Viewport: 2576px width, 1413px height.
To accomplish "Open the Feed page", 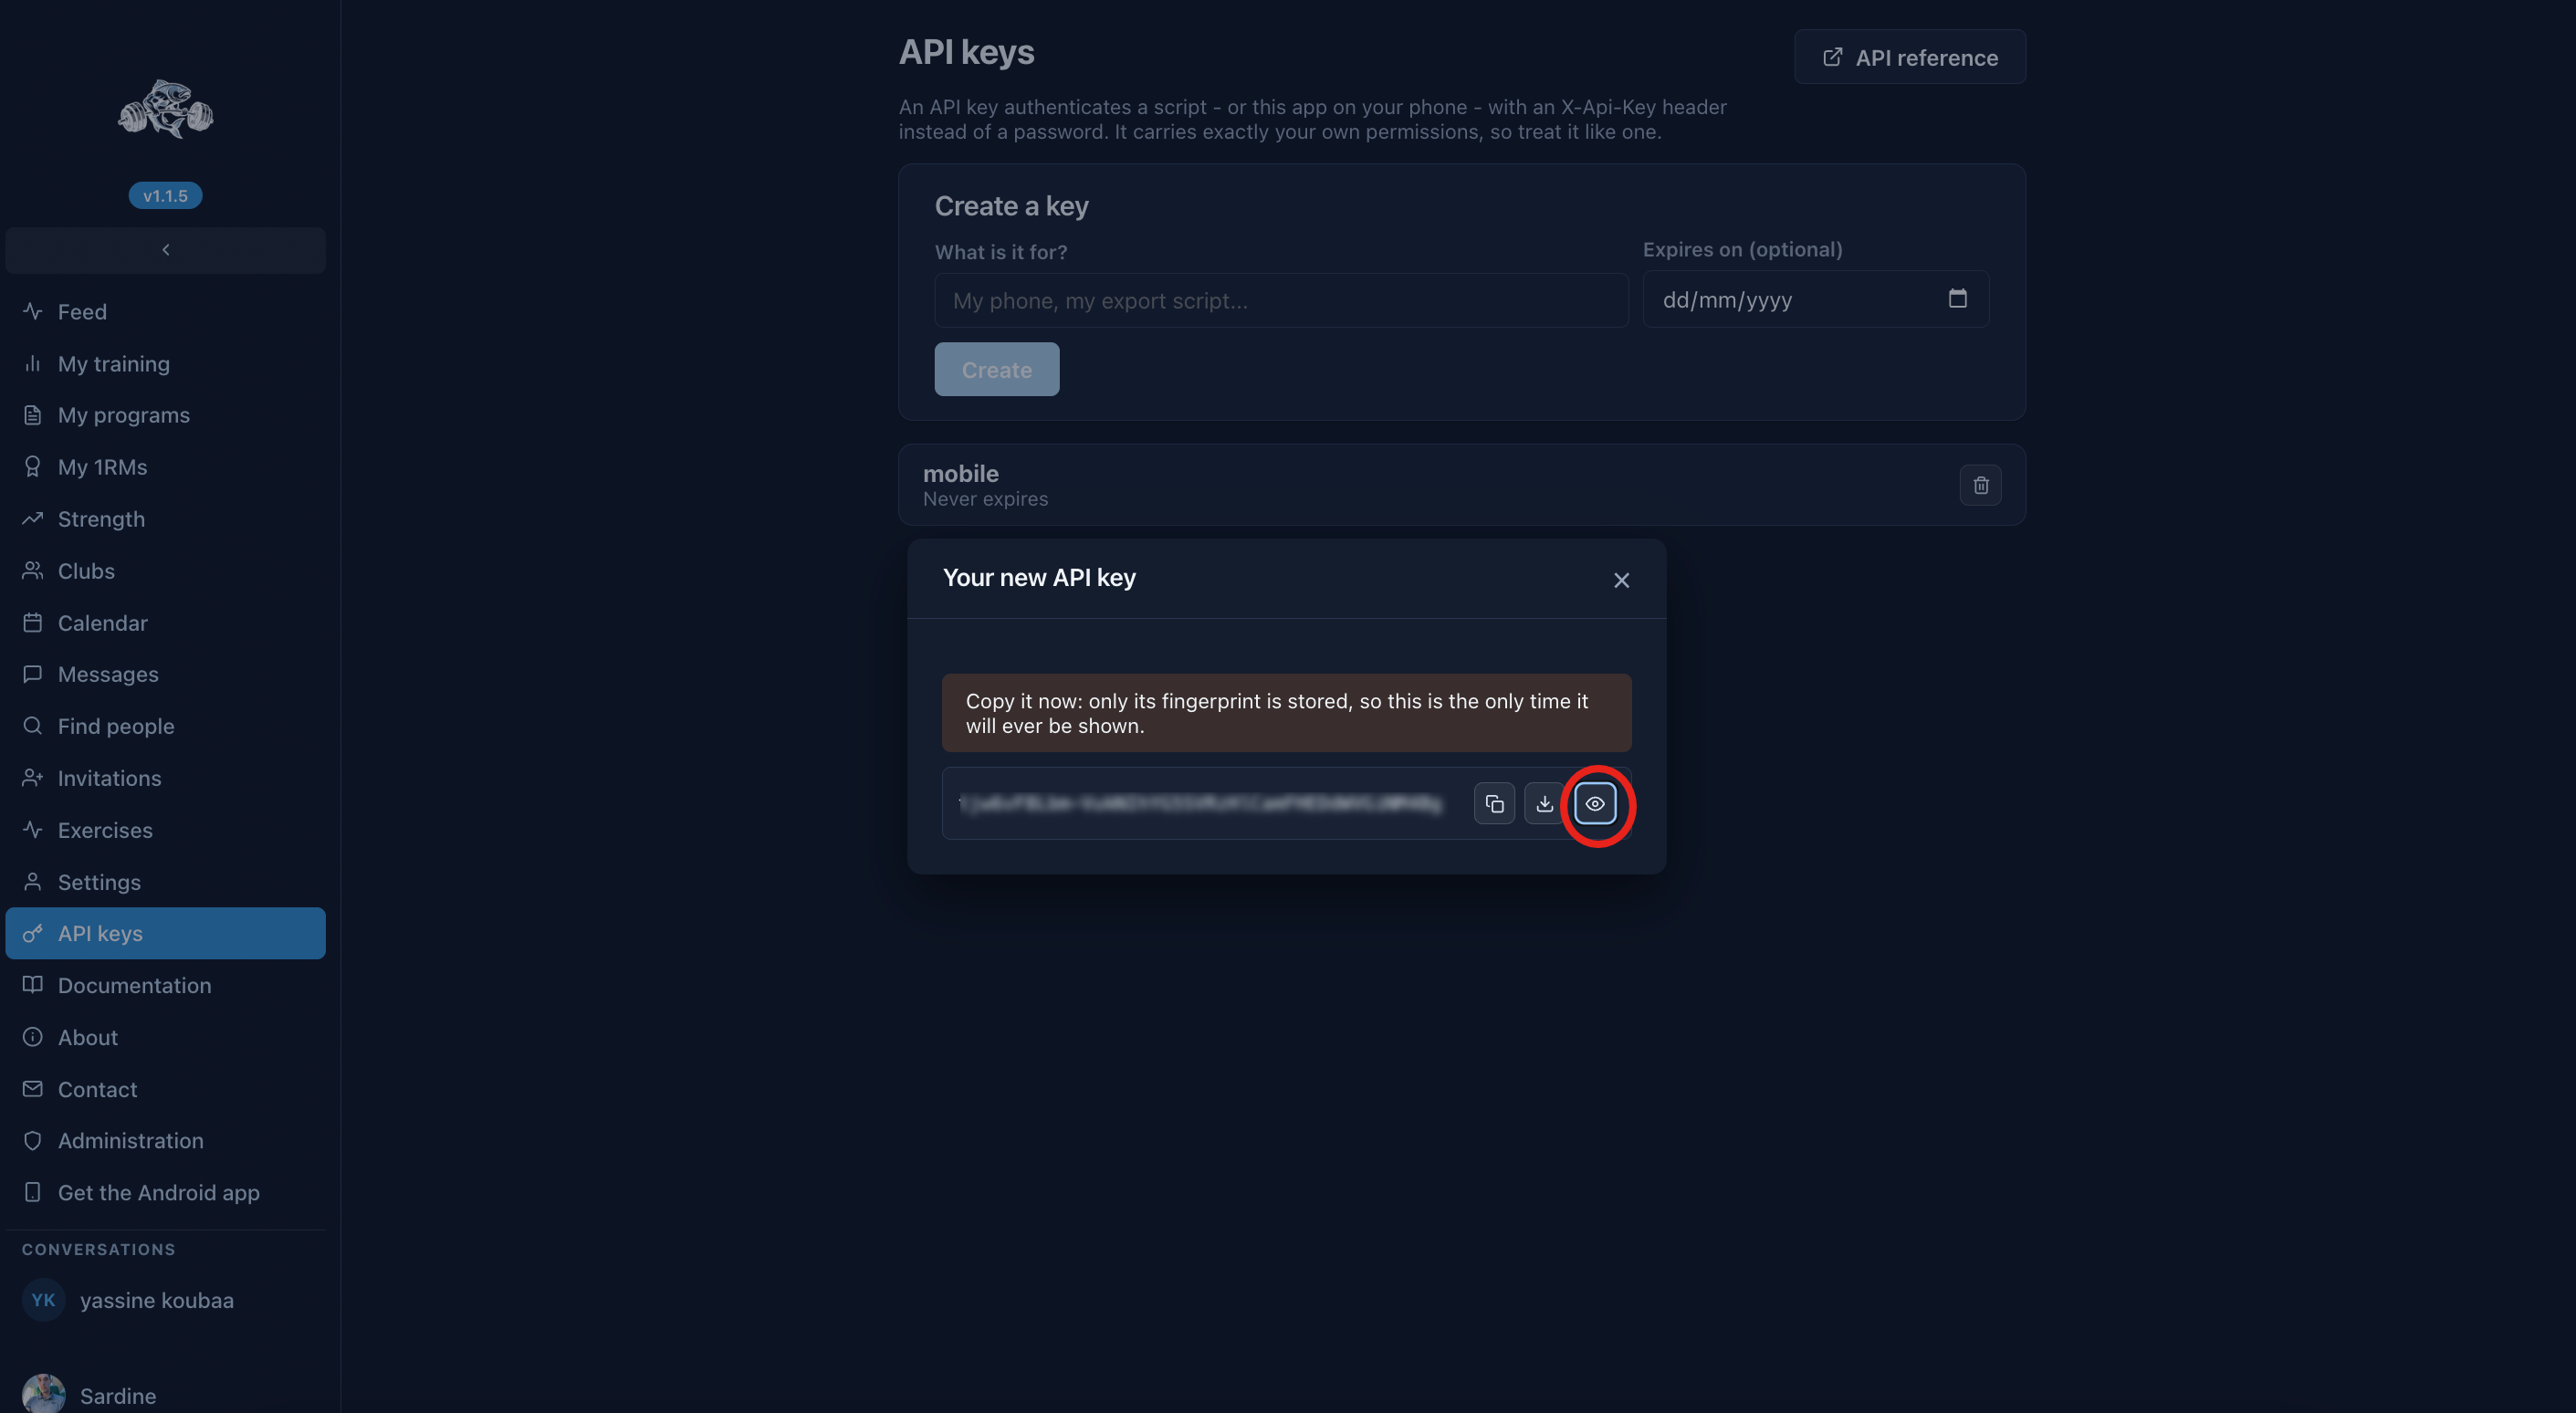I will (x=165, y=312).
